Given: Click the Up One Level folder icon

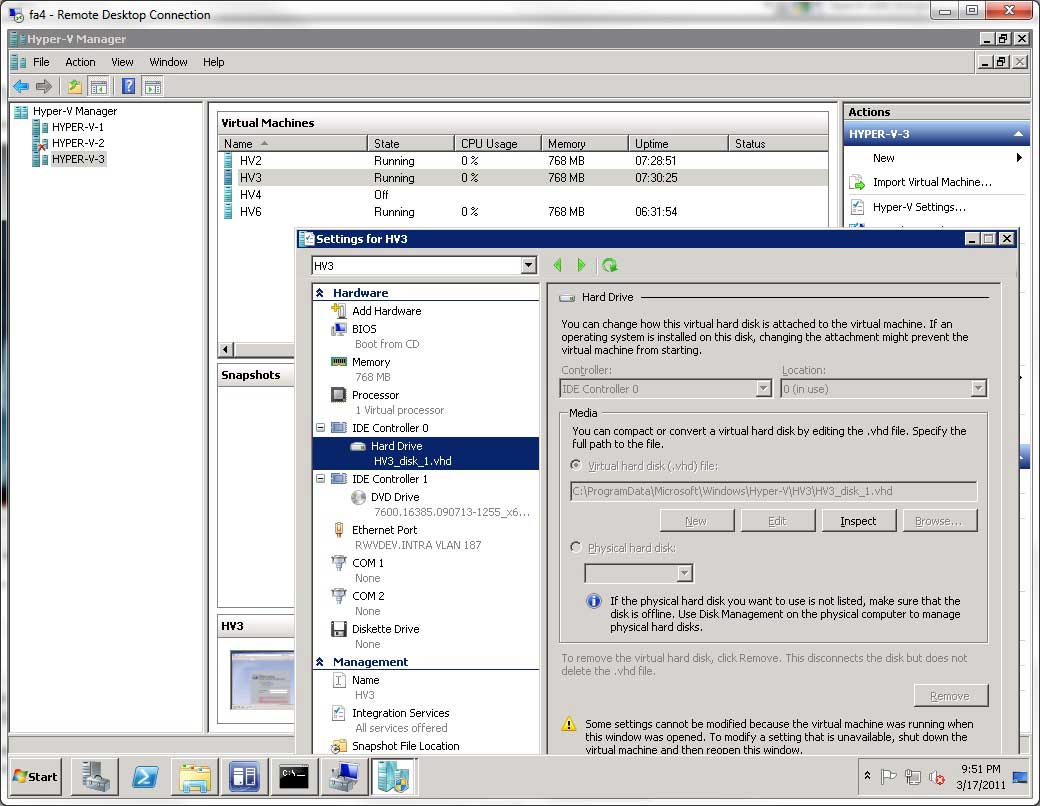Looking at the screenshot, I should [74, 86].
